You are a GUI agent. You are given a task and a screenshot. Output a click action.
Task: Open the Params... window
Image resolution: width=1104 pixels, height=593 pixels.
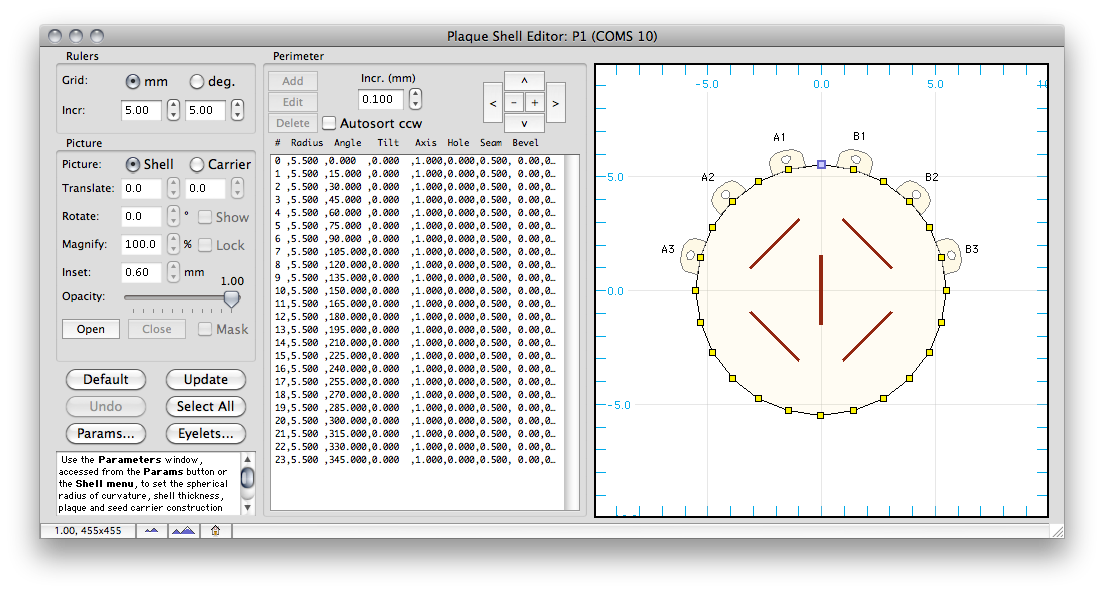click(106, 433)
